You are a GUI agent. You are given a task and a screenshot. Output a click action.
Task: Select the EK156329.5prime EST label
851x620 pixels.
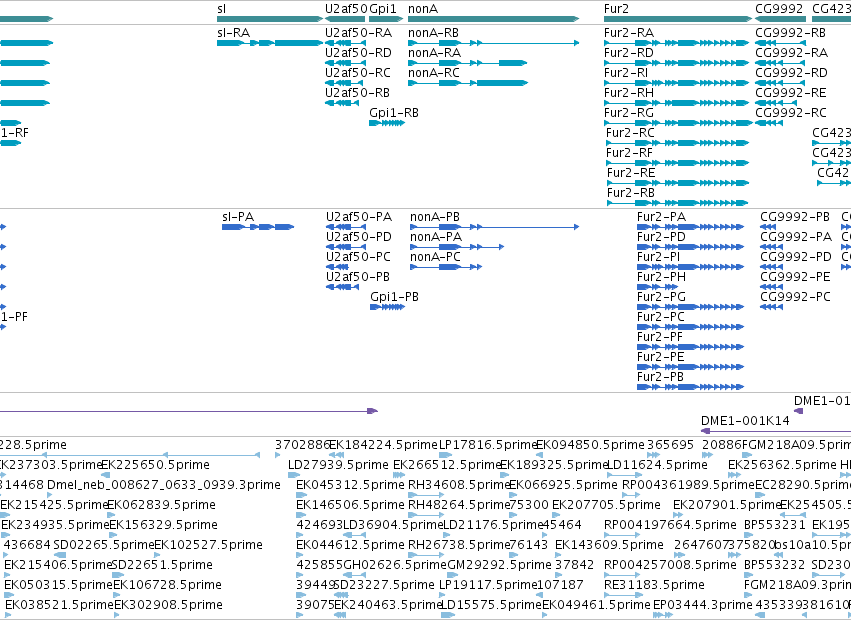click(163, 525)
